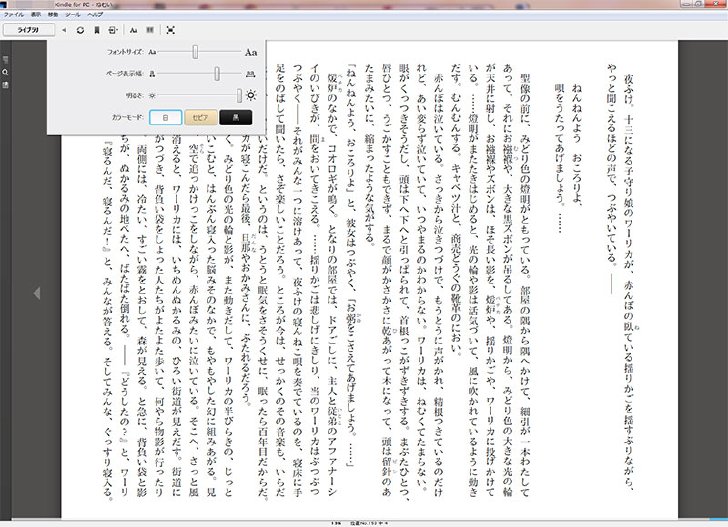Screen dimensions: 728x527
Task: Click the line 唄をうたってあげましょう
Action: pyautogui.click(x=559, y=158)
